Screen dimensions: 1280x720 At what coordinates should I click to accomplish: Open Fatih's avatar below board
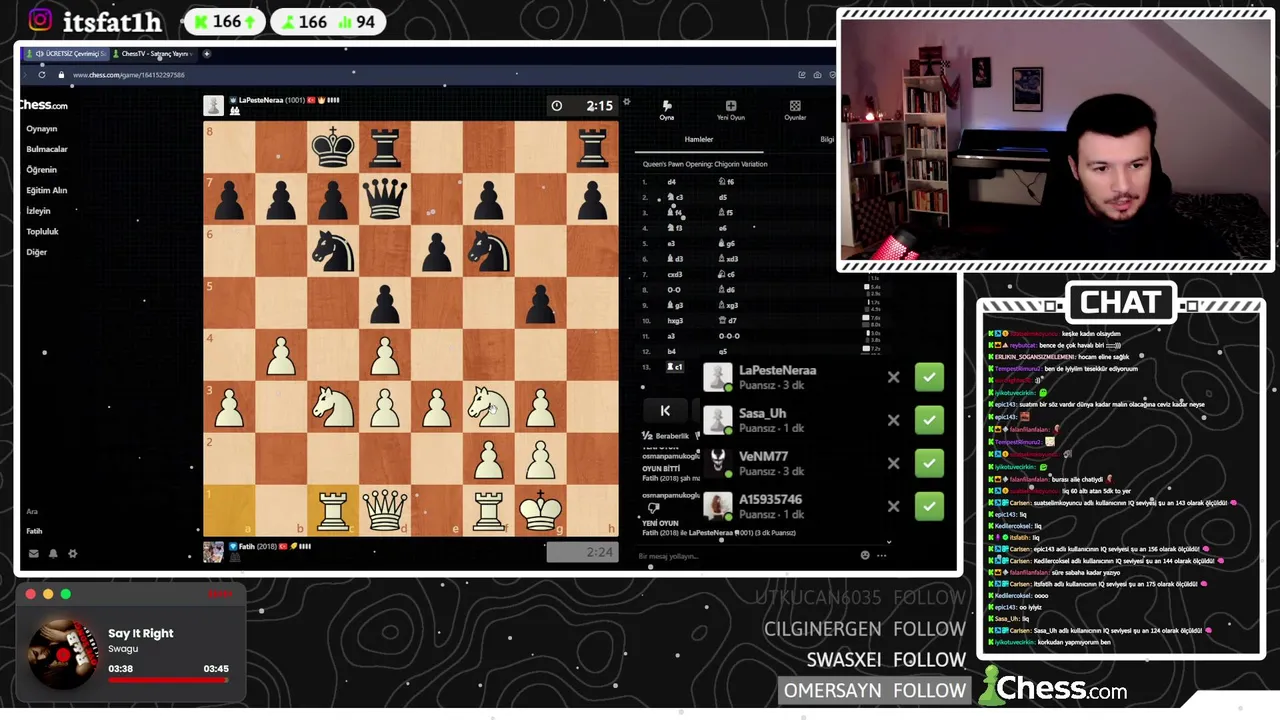213,551
